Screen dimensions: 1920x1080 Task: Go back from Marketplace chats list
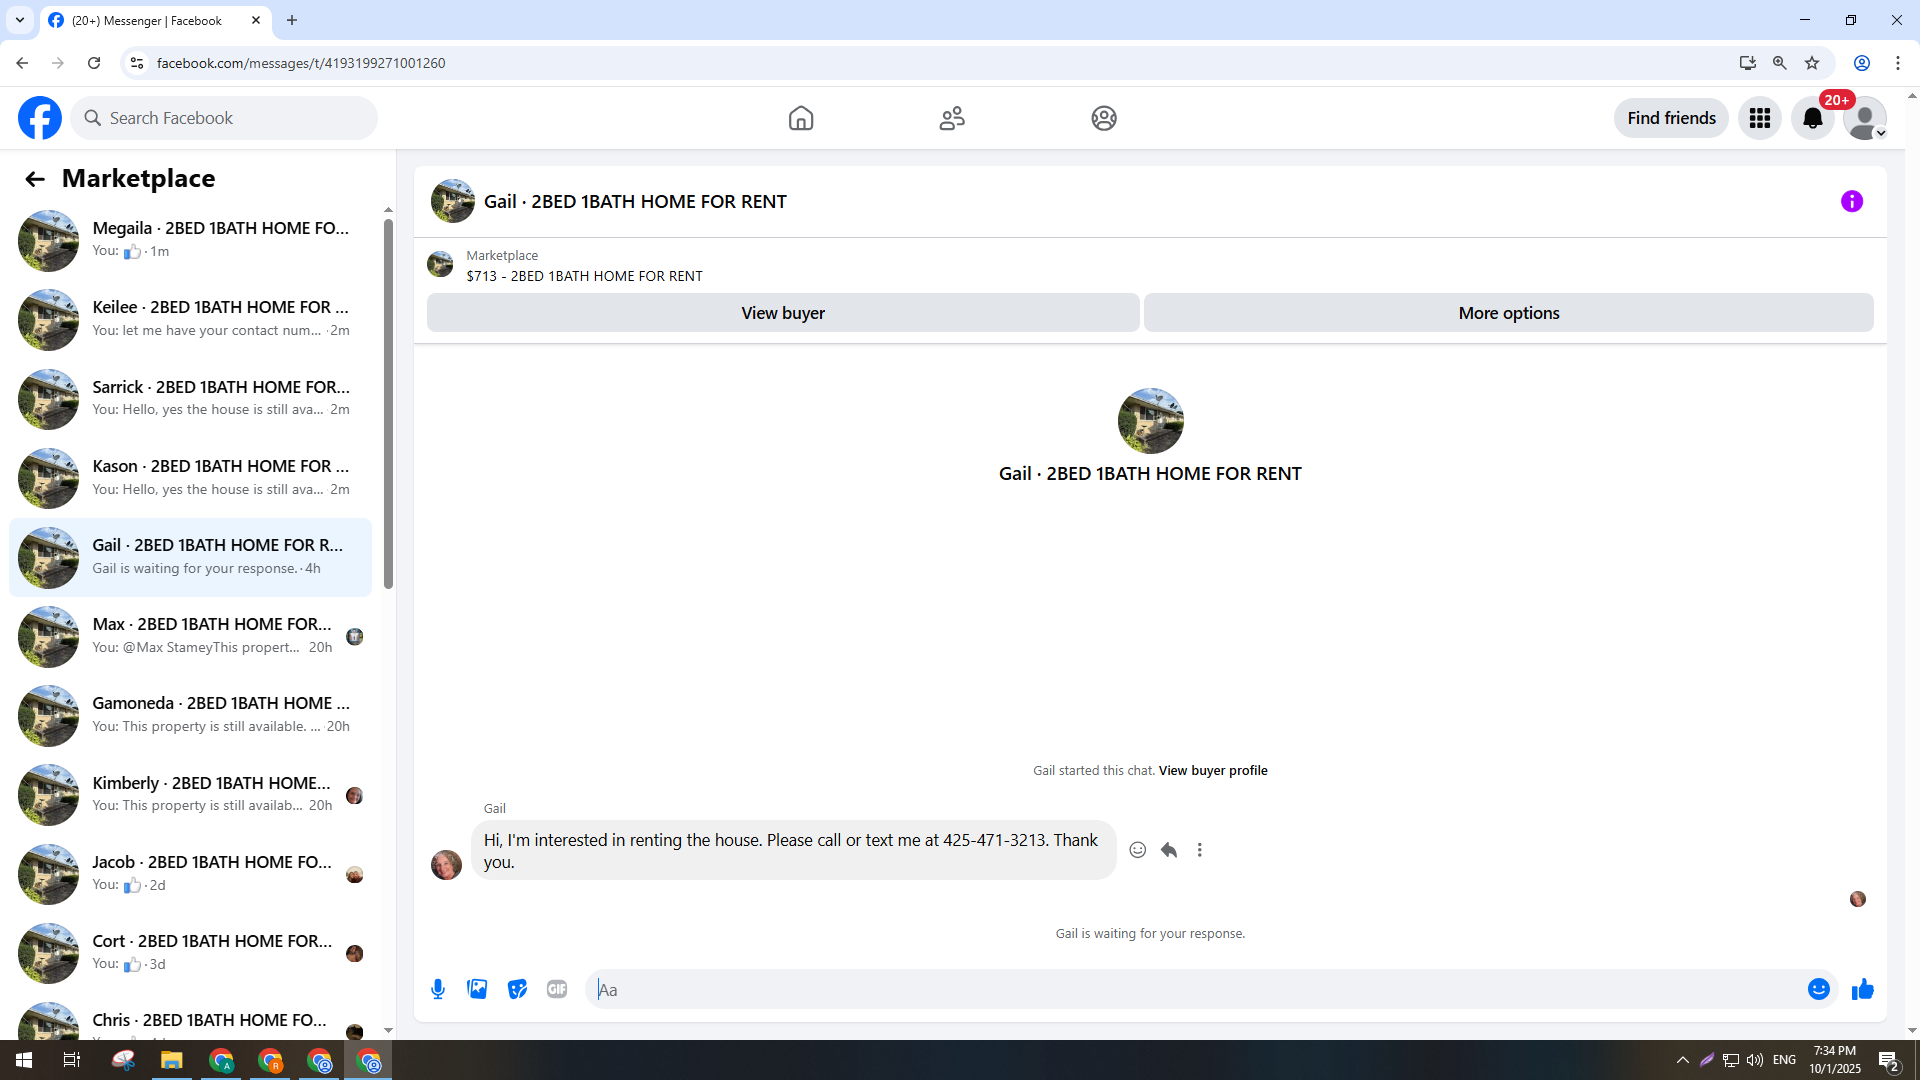pyautogui.click(x=35, y=179)
